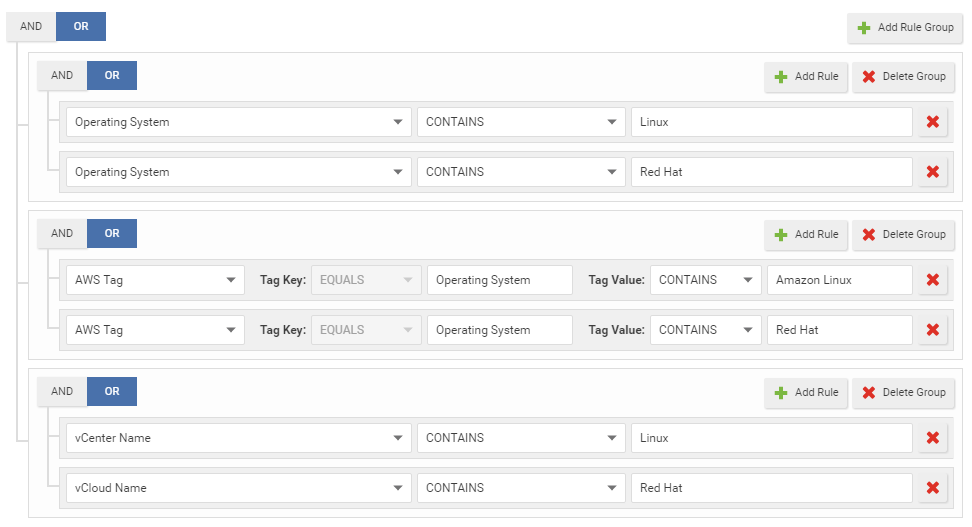This screenshot has height=527, width=972.
Task: Expand CONTAINS operator for the Linux OS rule
Action: [520, 122]
